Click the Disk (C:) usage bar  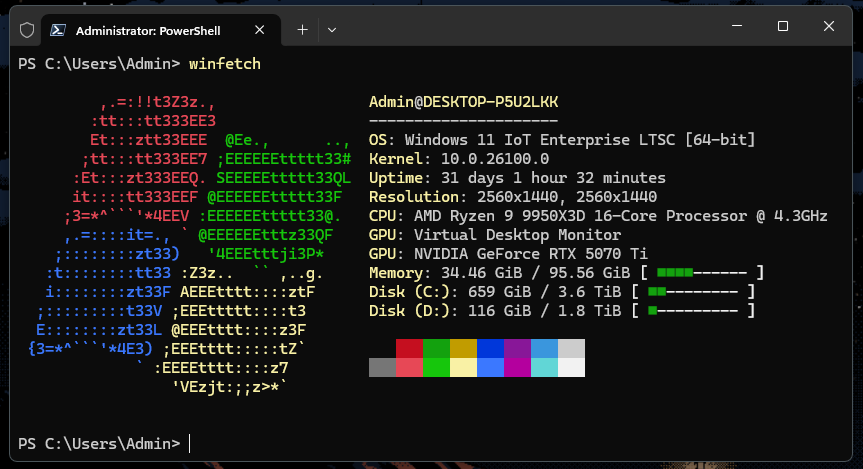tap(693, 292)
